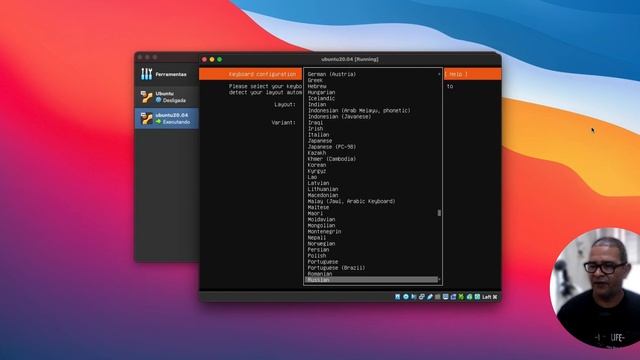The width and height of the screenshot is (640, 360).
Task: Click the Ubuntu VM icon marked Desligada
Action: click(x=147, y=97)
